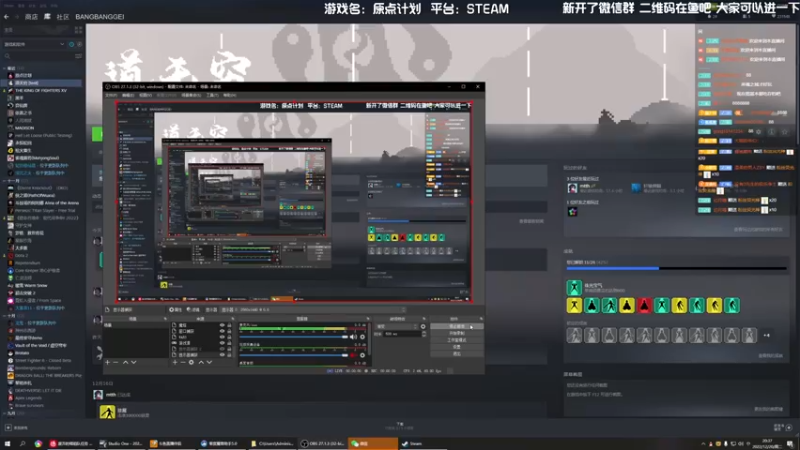
Task: Open the Steam 社区 (Community) tab
Action: (x=63, y=17)
